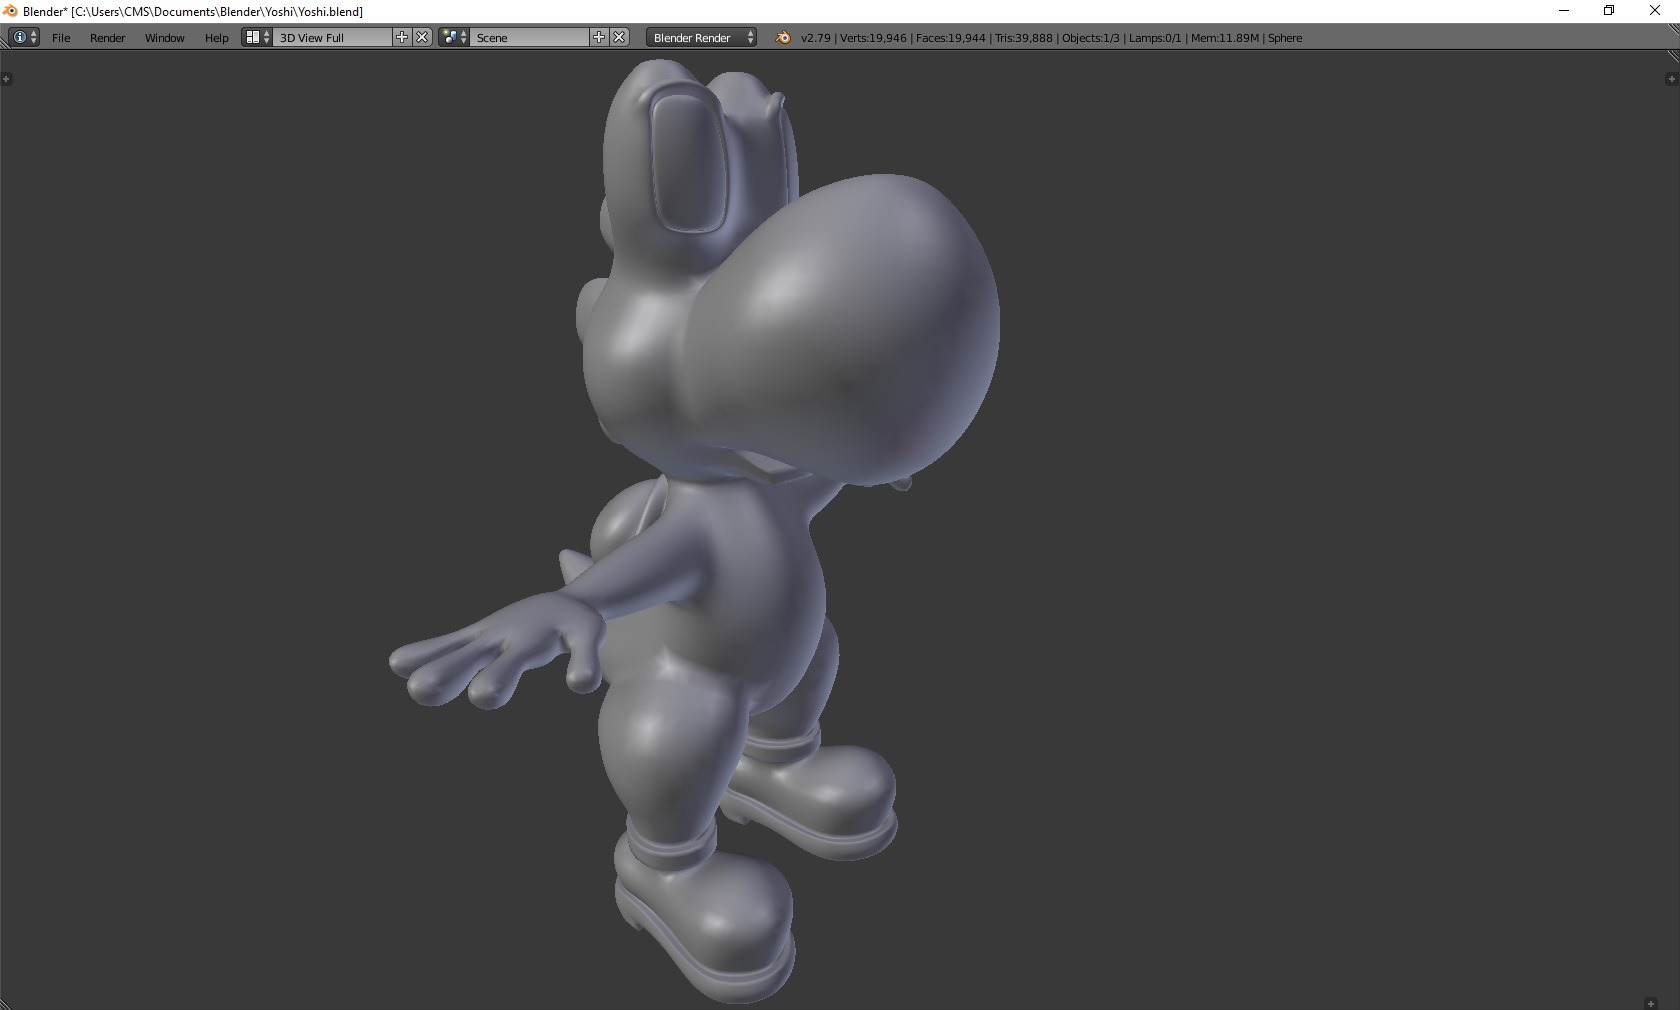The height and width of the screenshot is (1010, 1680).
Task: Click the 'Lamps:0/1' statistic
Action: click(1155, 38)
